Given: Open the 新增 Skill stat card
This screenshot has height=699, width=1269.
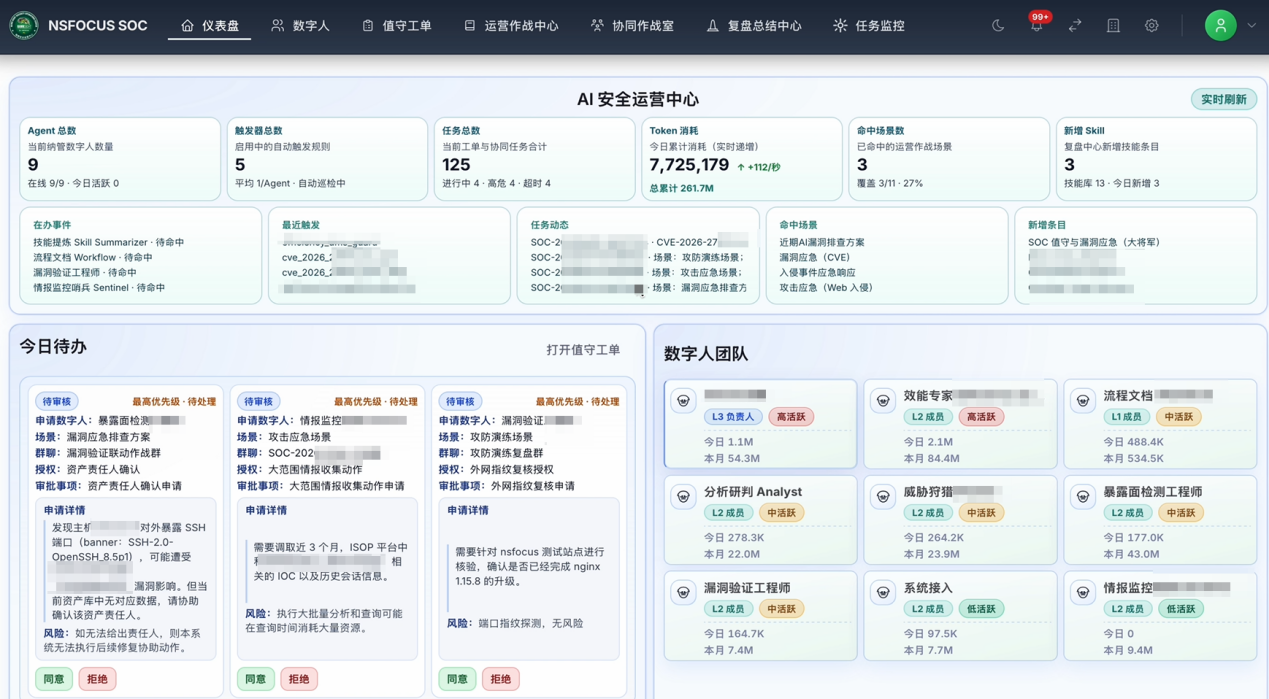Looking at the screenshot, I should point(1156,159).
